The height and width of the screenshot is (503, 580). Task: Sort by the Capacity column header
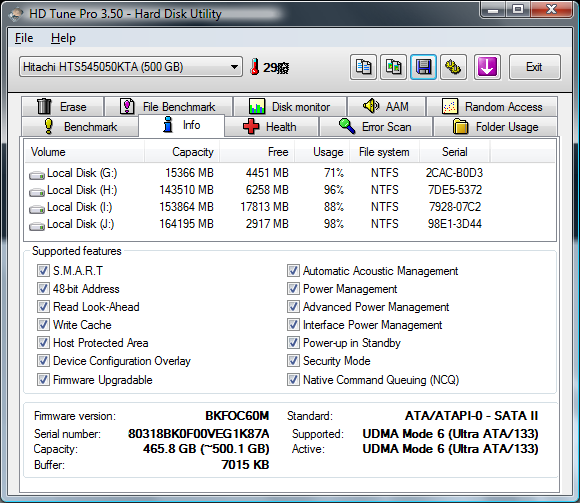click(x=182, y=152)
